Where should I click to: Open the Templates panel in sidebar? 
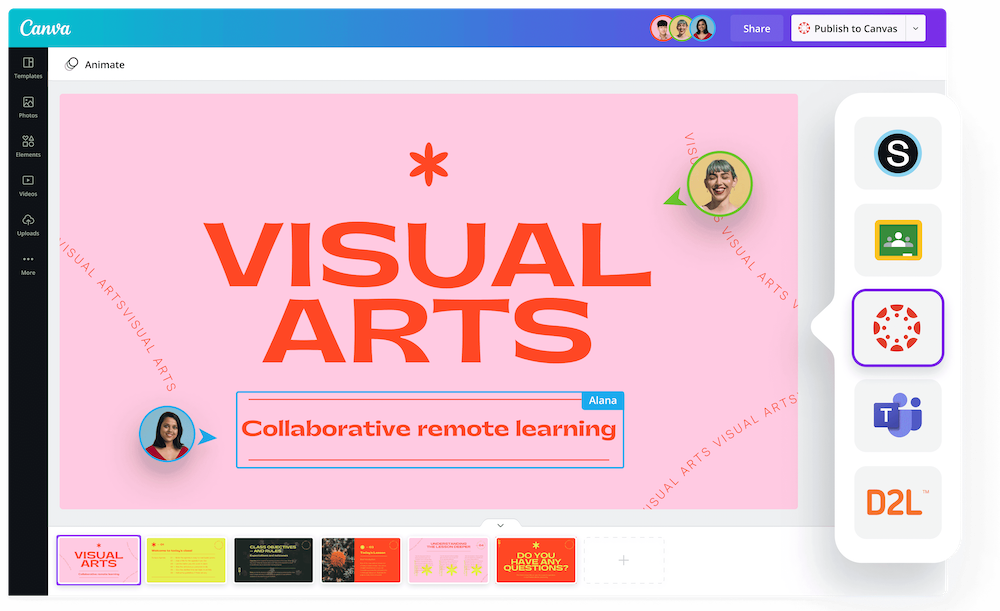coord(28,68)
